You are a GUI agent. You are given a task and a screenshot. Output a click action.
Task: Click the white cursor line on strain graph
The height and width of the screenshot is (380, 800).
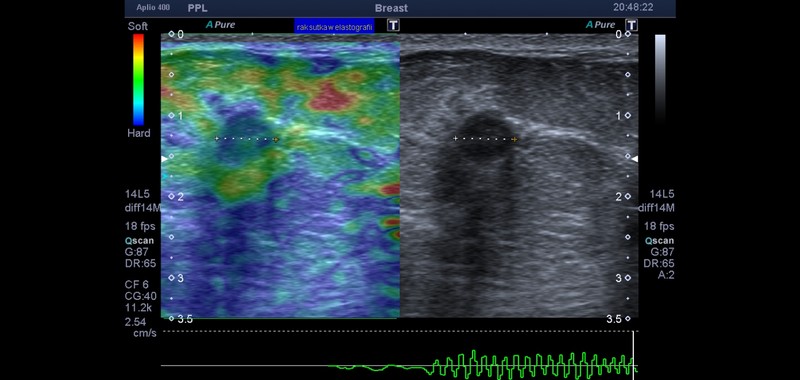pyautogui.click(x=634, y=356)
